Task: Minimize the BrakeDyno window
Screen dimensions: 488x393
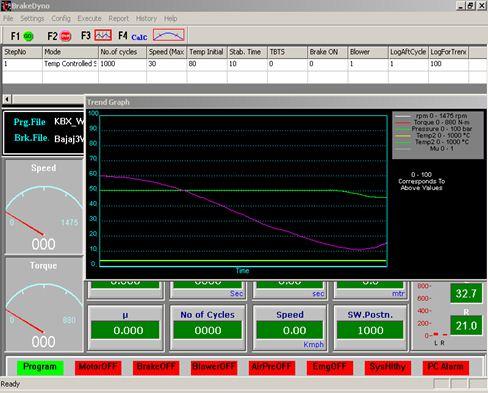Action: click(461, 6)
